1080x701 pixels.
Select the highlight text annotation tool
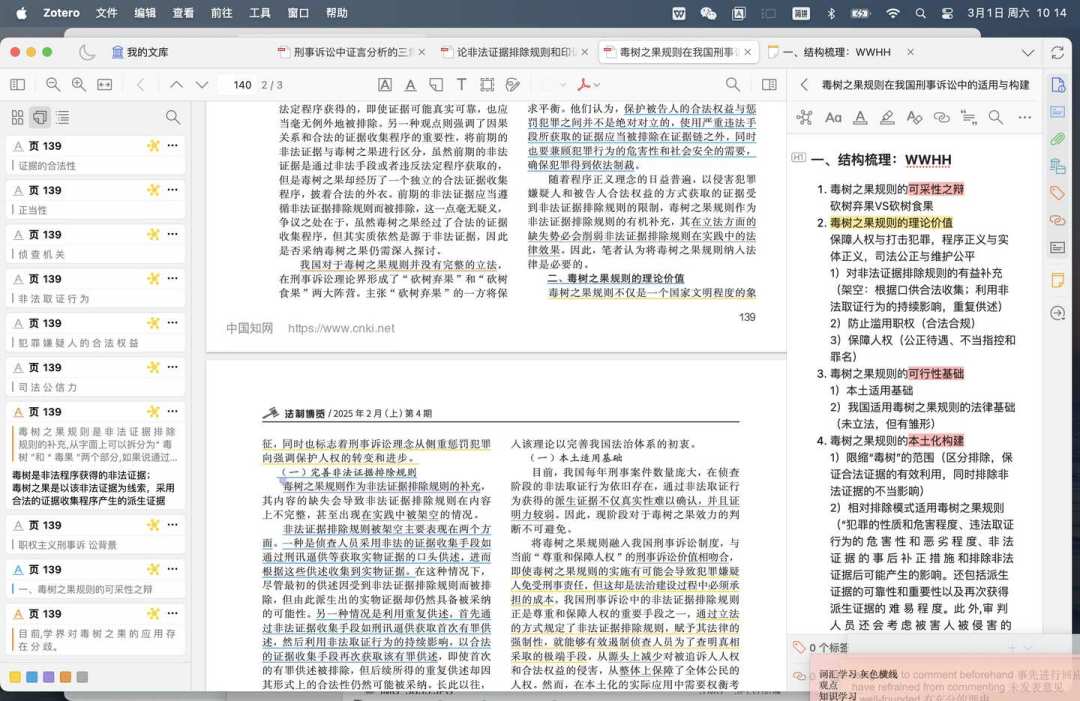(385, 84)
